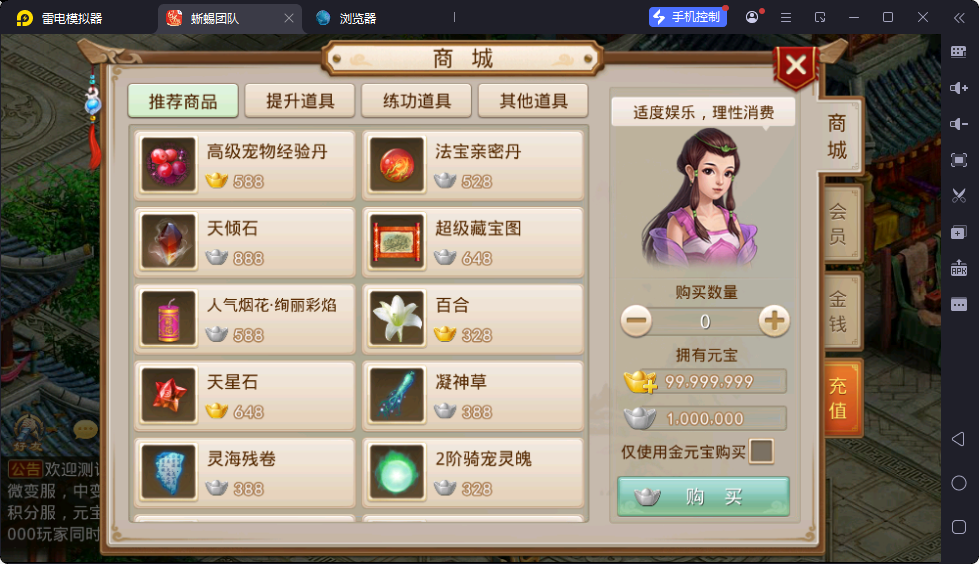Select the 其他道具 tab

point(533,101)
